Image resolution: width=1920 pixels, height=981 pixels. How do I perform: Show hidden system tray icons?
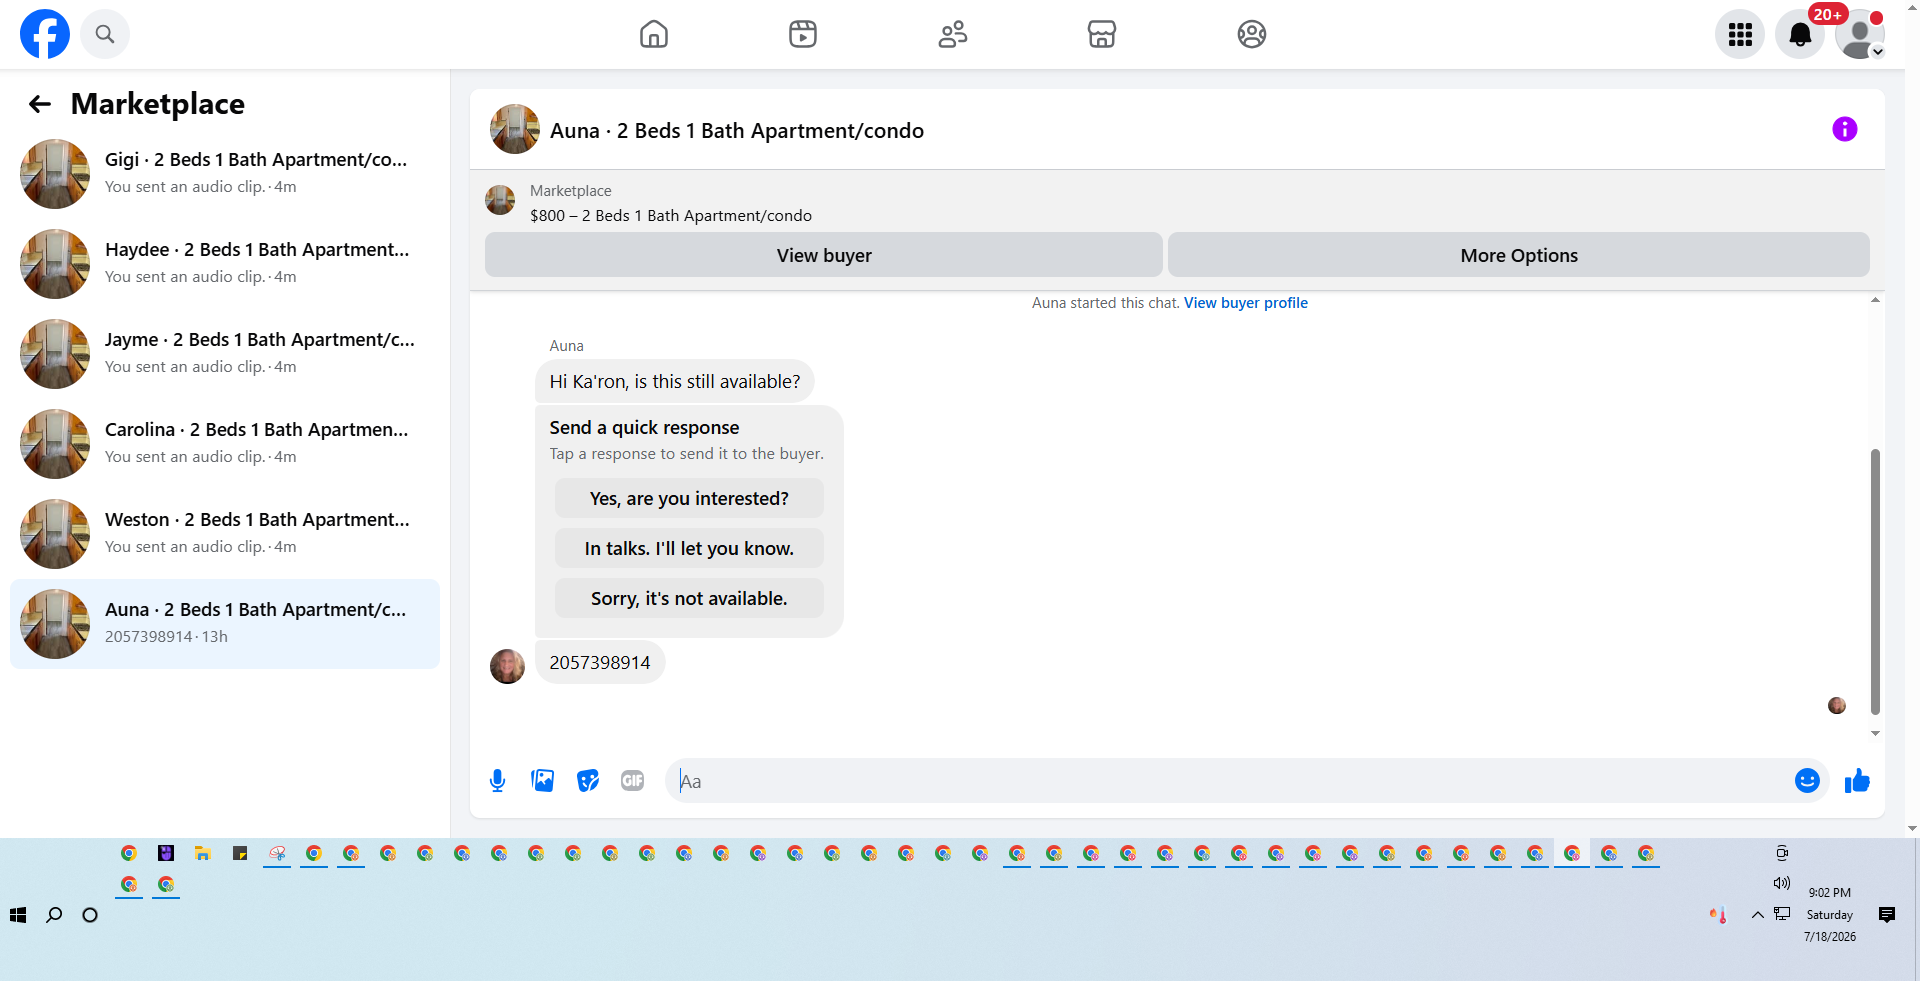click(1757, 915)
